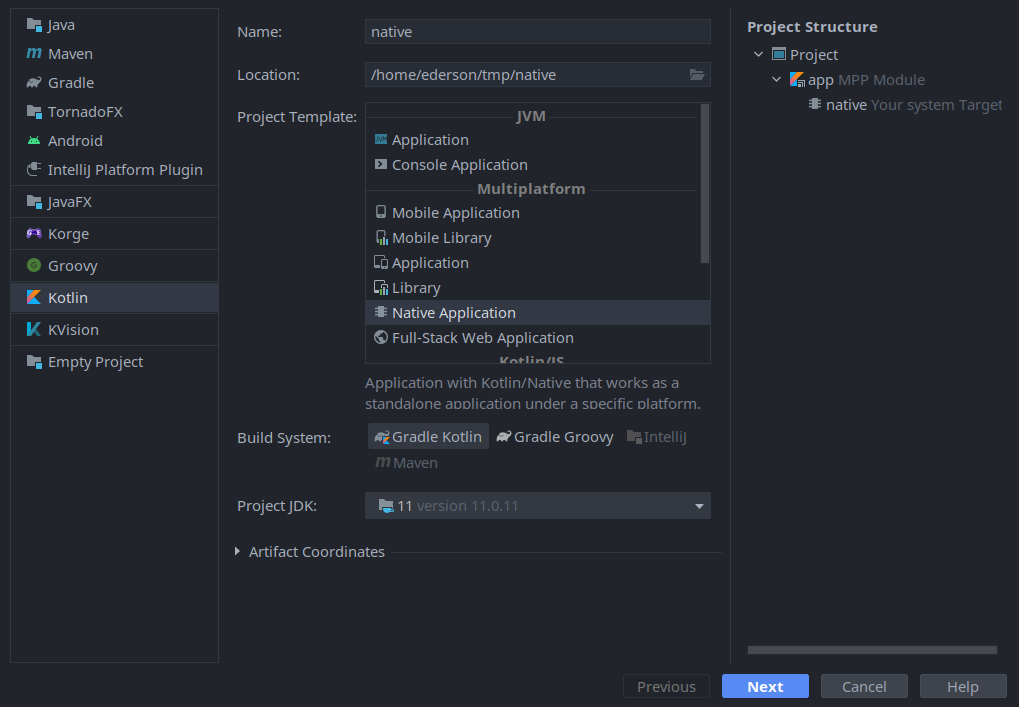This screenshot has width=1019, height=707.
Task: Select the Console Application template text
Action: point(459,164)
